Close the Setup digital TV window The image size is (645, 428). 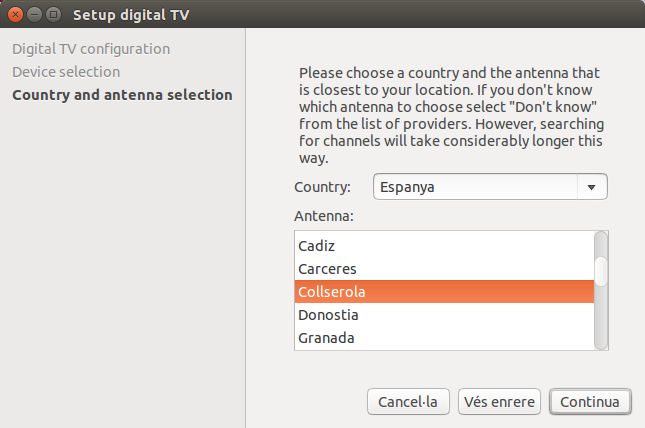point(15,15)
